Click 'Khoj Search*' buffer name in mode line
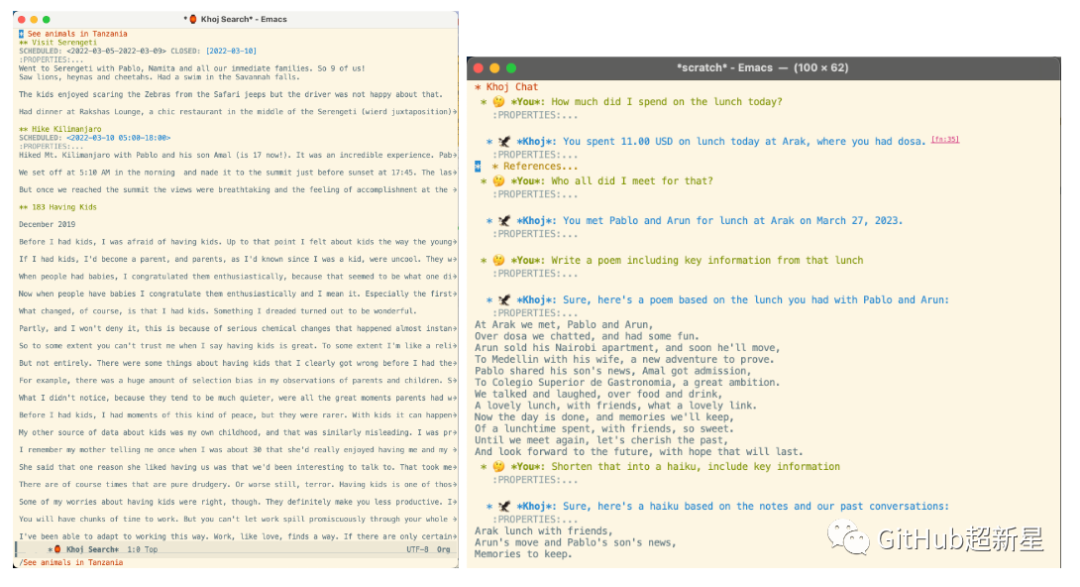The height and width of the screenshot is (587, 1080). (x=92, y=549)
